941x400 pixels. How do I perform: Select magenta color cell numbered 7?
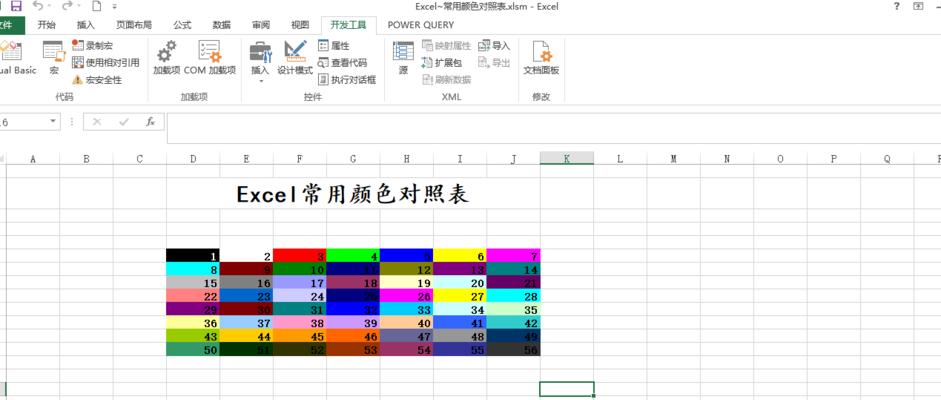coord(513,255)
